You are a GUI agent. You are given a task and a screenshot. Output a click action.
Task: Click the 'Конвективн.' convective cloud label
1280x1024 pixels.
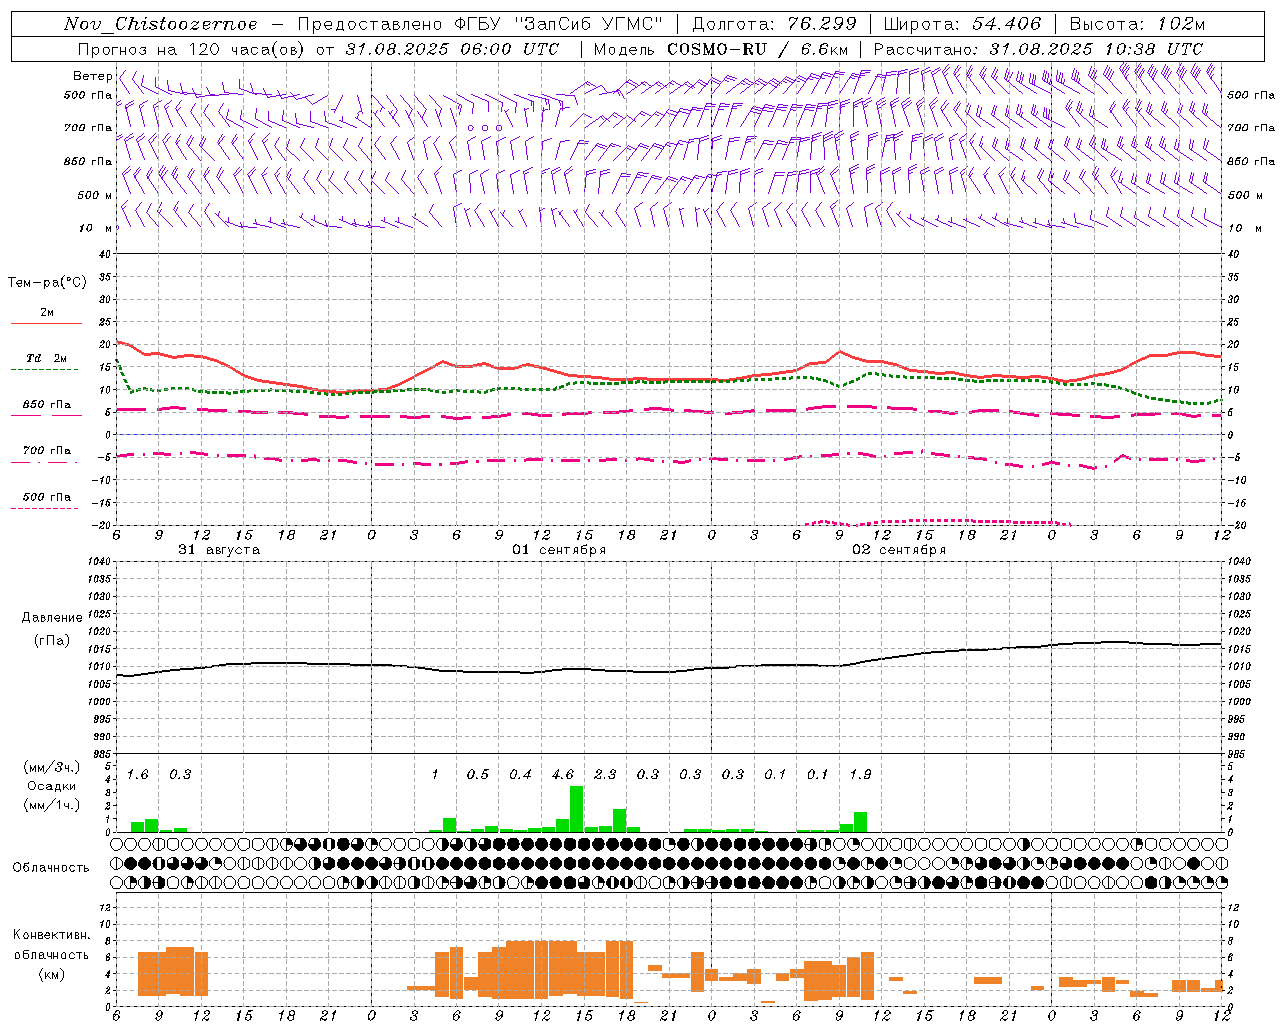[51, 935]
